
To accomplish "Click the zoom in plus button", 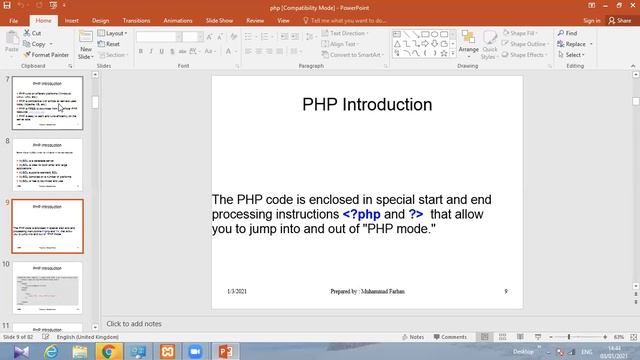I will click(x=605, y=337).
